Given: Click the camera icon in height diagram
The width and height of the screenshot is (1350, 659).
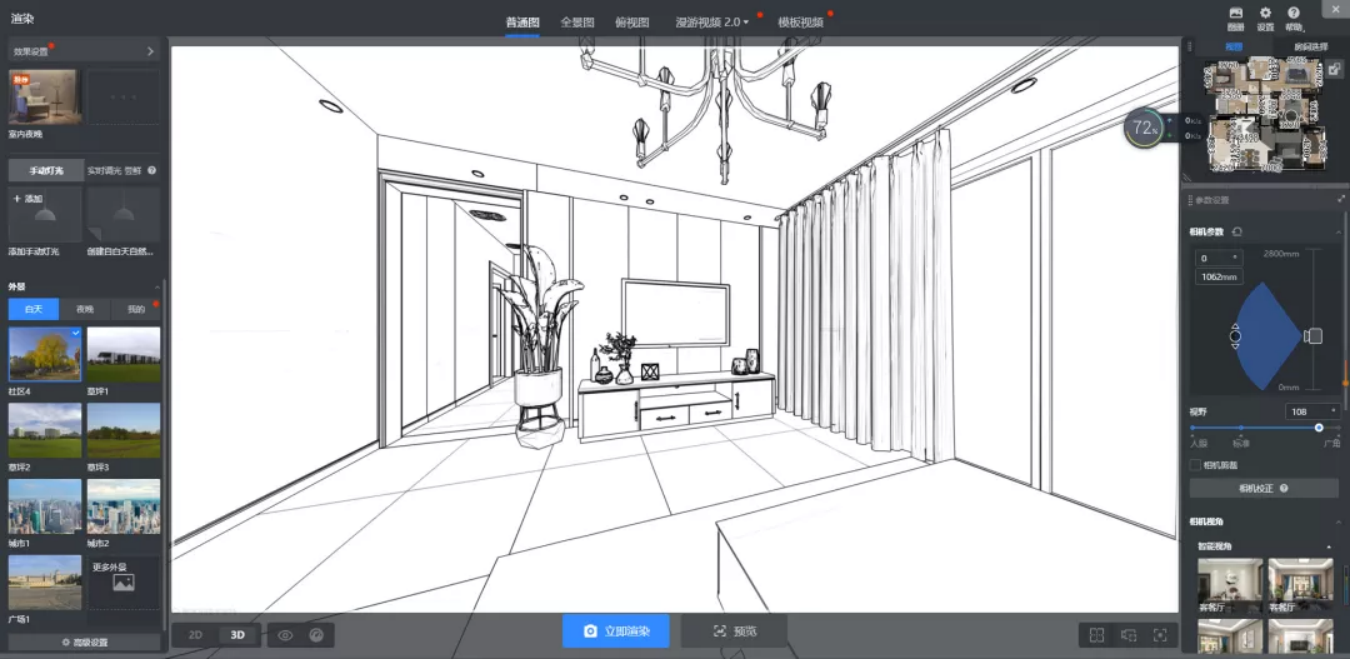Looking at the screenshot, I should tap(1313, 336).
